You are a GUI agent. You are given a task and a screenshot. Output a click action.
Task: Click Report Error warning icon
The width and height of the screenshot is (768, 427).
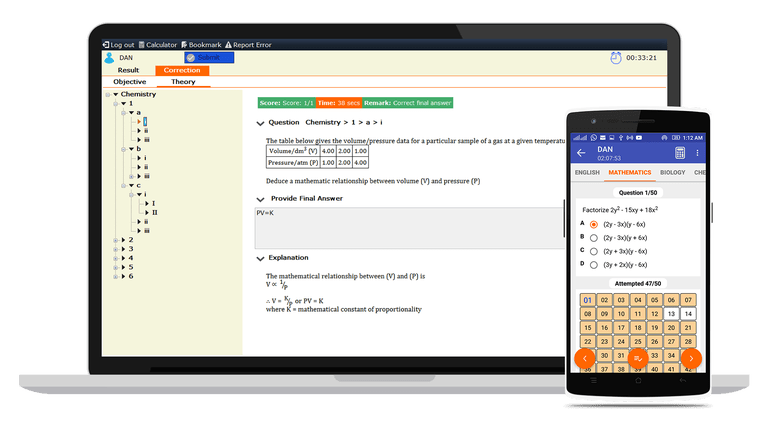pyautogui.click(x=228, y=45)
